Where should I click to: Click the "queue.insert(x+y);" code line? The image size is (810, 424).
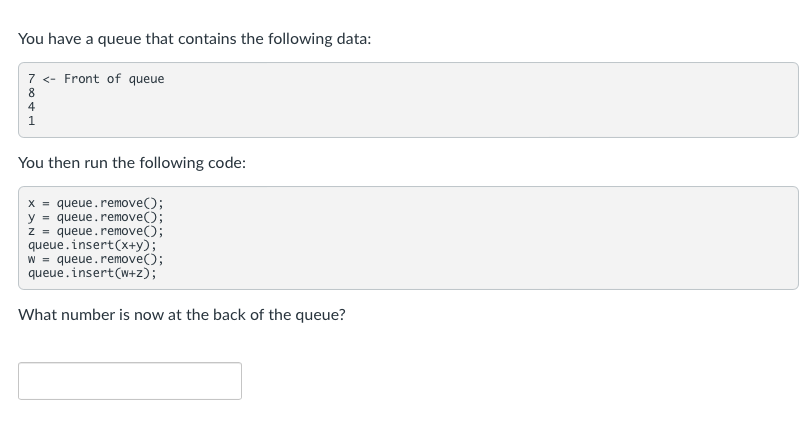tap(92, 245)
